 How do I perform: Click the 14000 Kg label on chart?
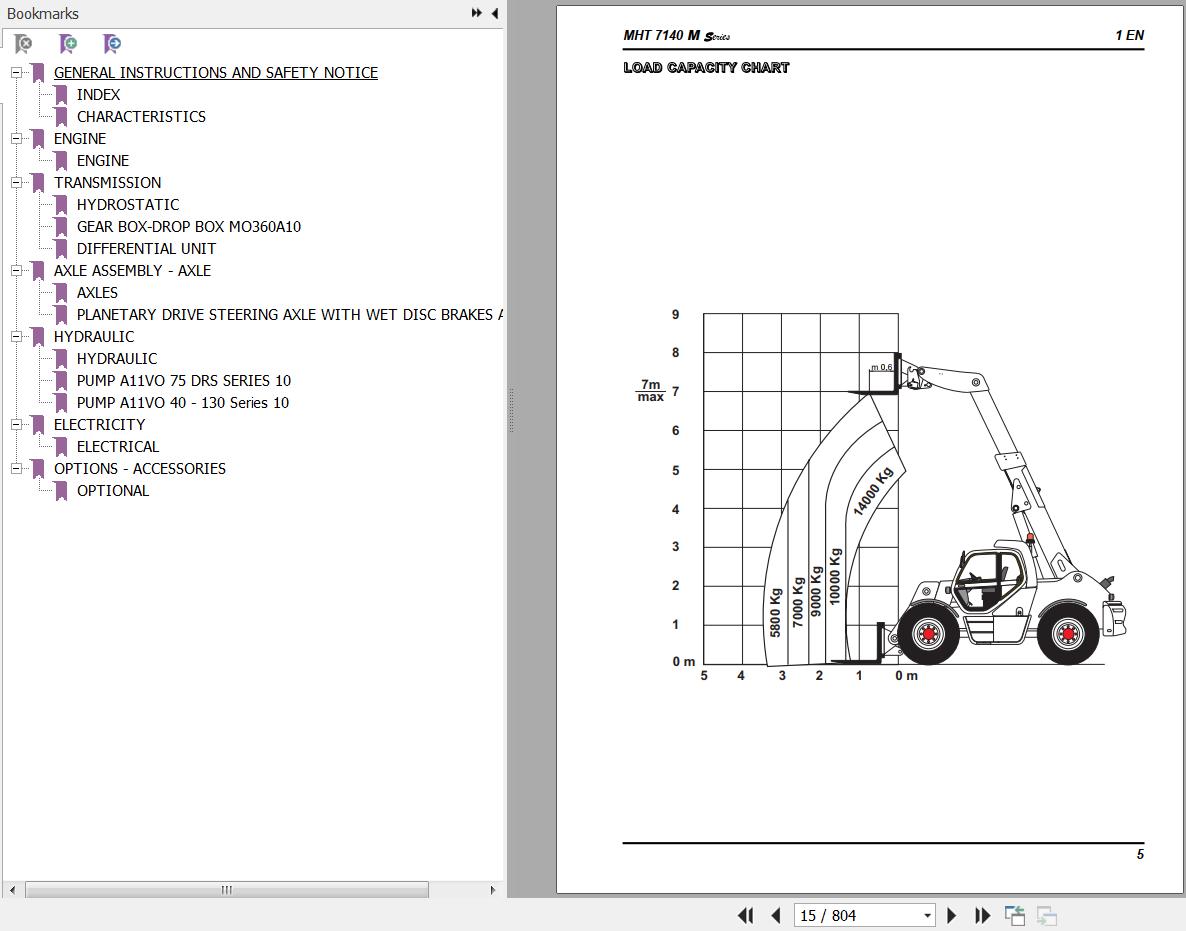(873, 492)
